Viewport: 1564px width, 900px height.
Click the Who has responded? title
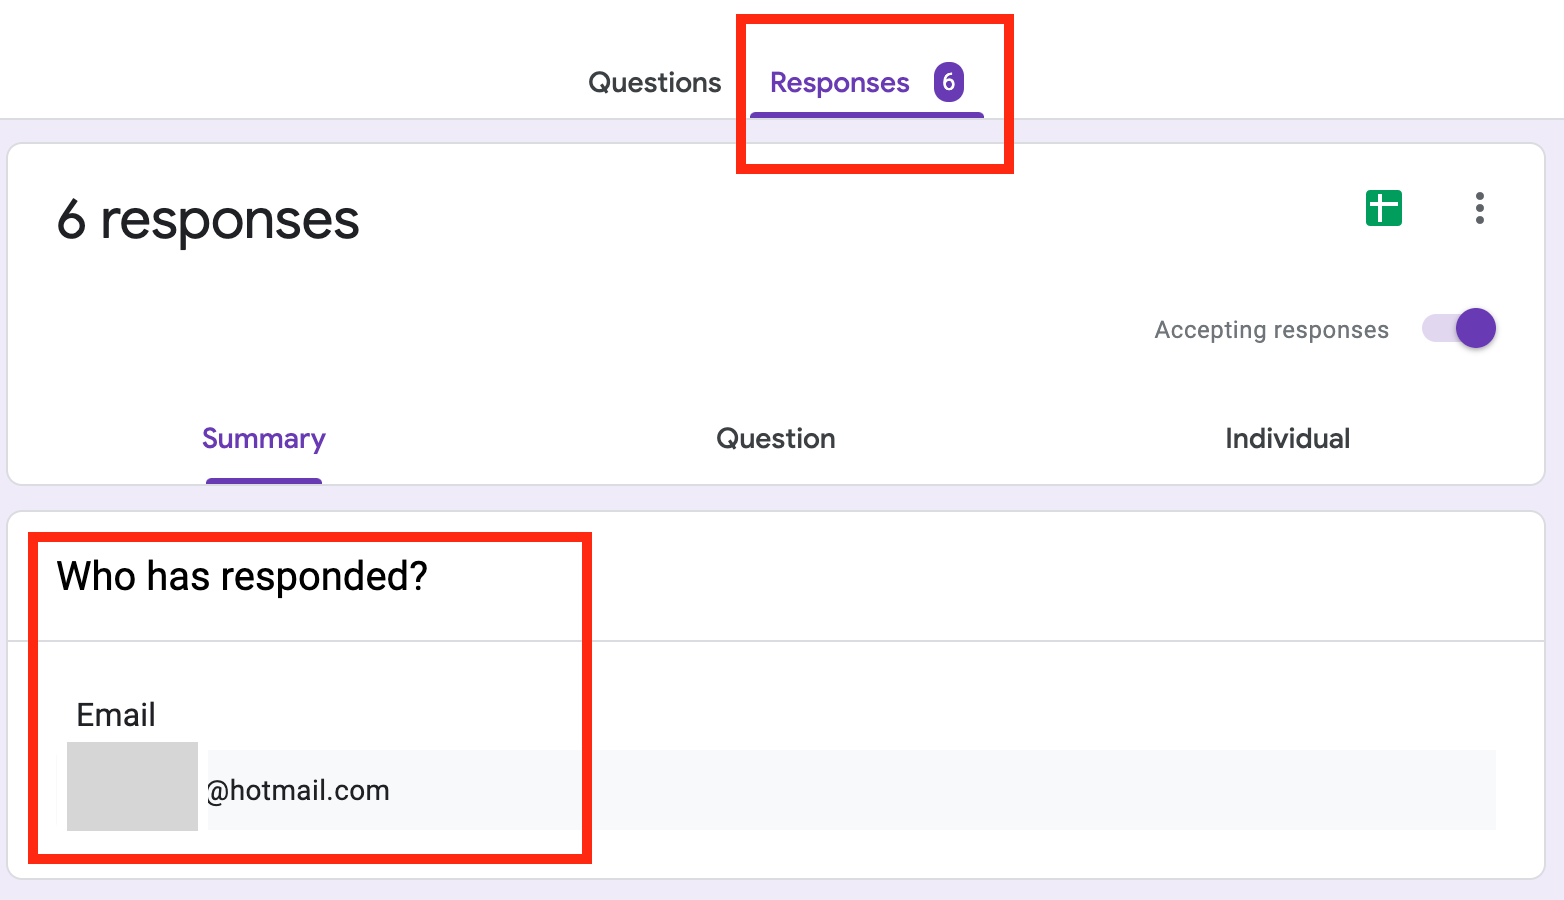point(242,576)
